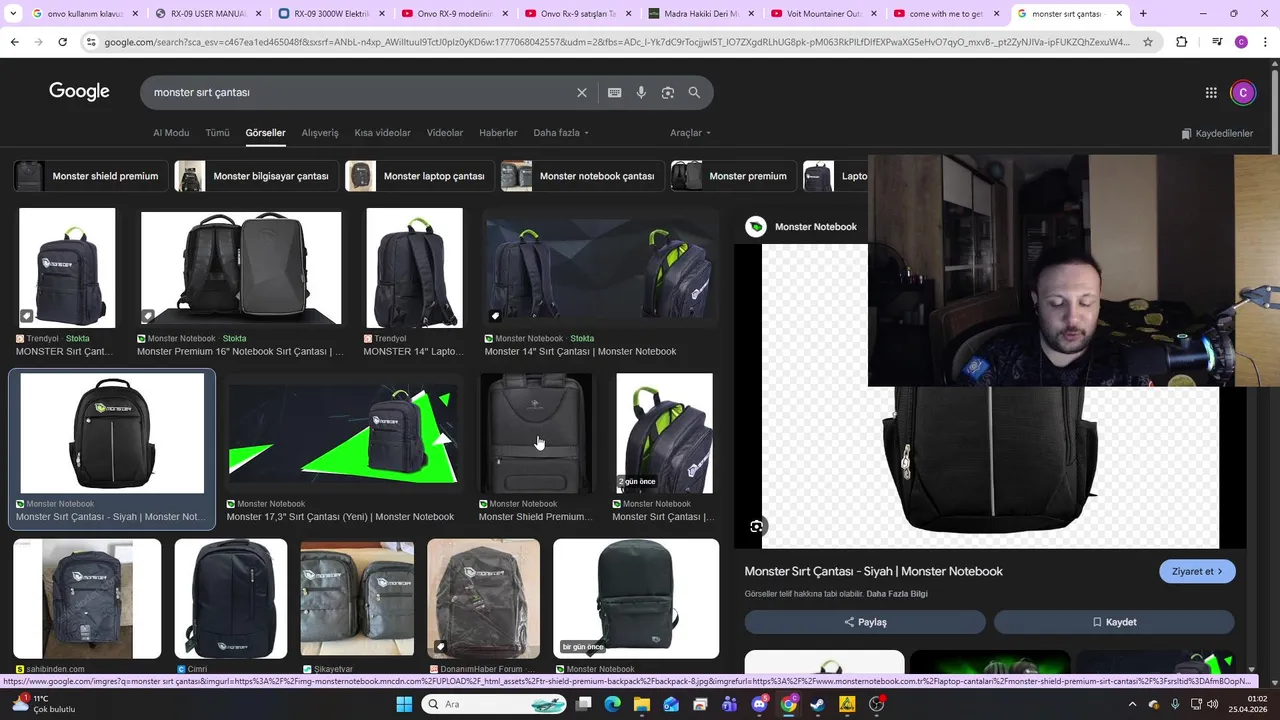This screenshot has height=720, width=1280.
Task: Open MONSTER 14" Laptop Trendyol image
Action: coord(414,267)
